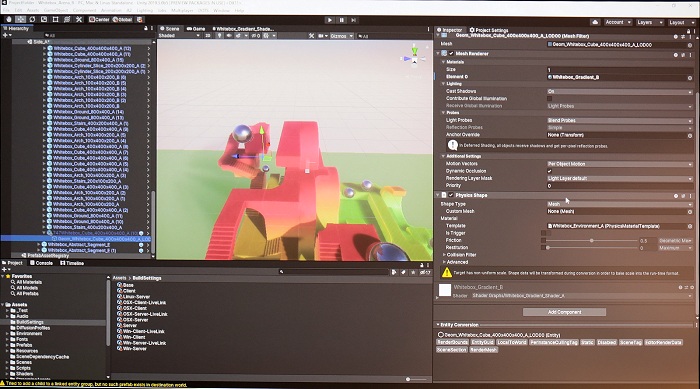Click the Pause button in toolbar
This screenshot has width=700, height=389.
pos(342,20)
